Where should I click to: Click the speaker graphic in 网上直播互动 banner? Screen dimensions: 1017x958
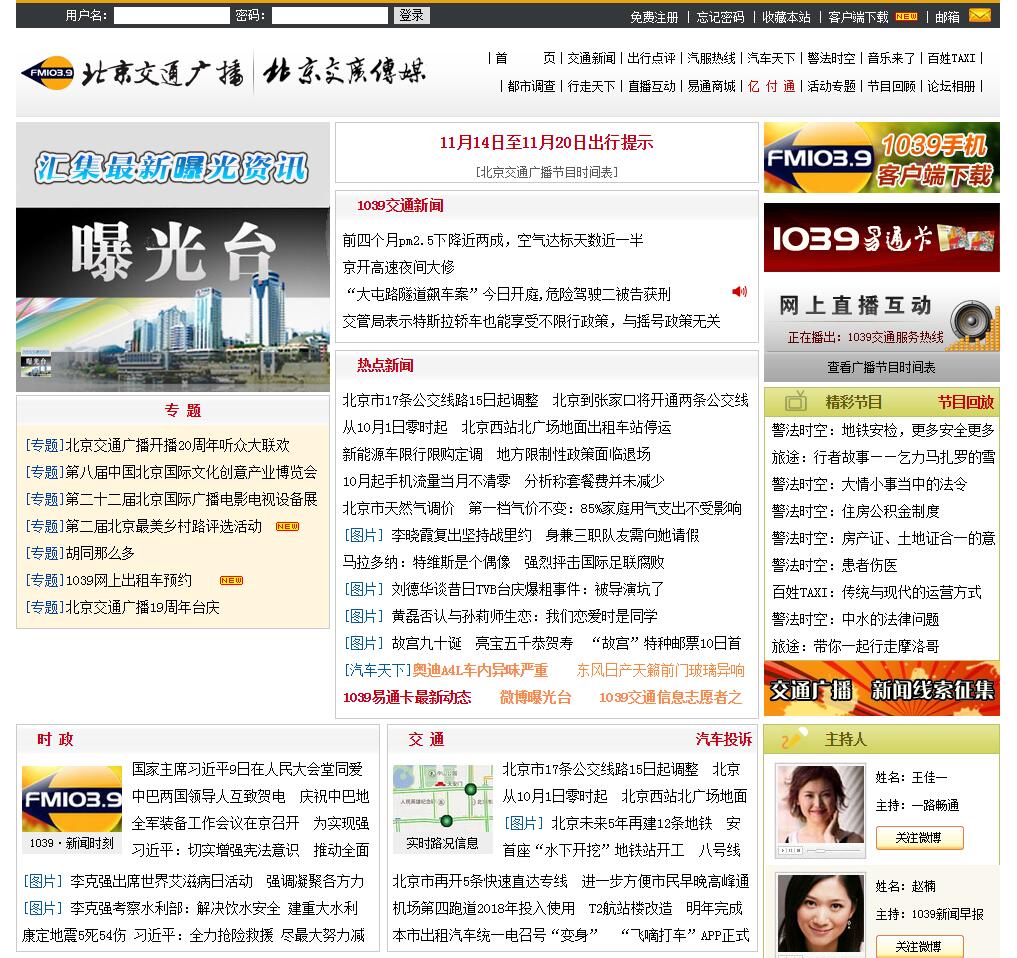pos(971,322)
